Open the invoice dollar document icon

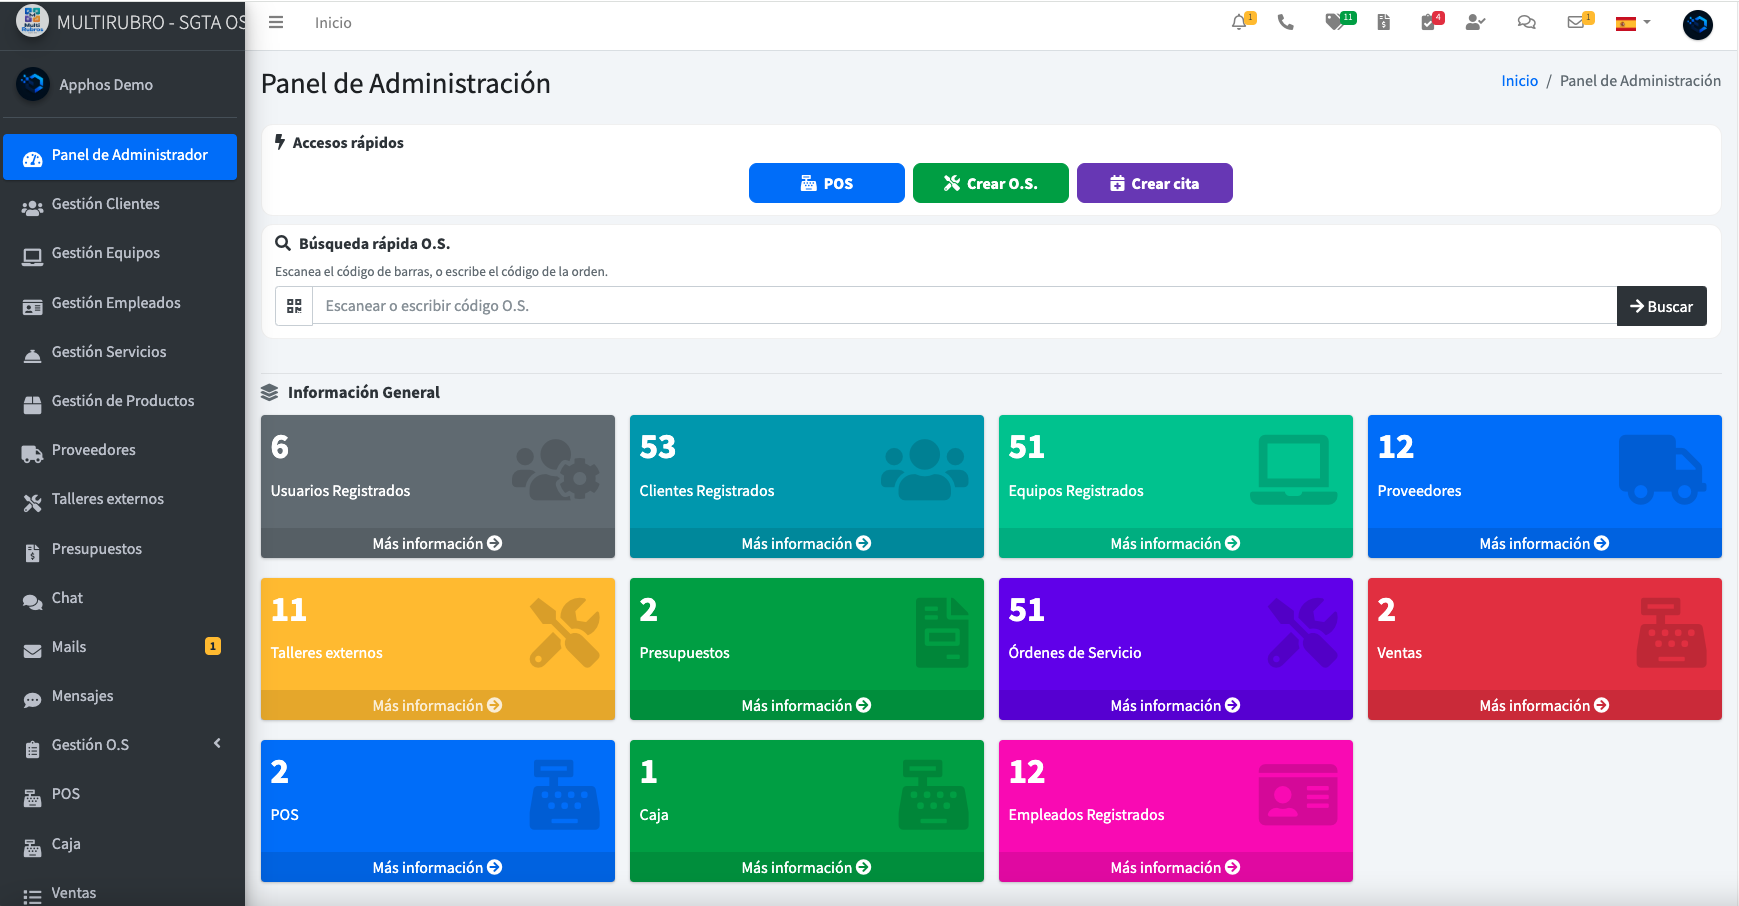(x=1384, y=22)
